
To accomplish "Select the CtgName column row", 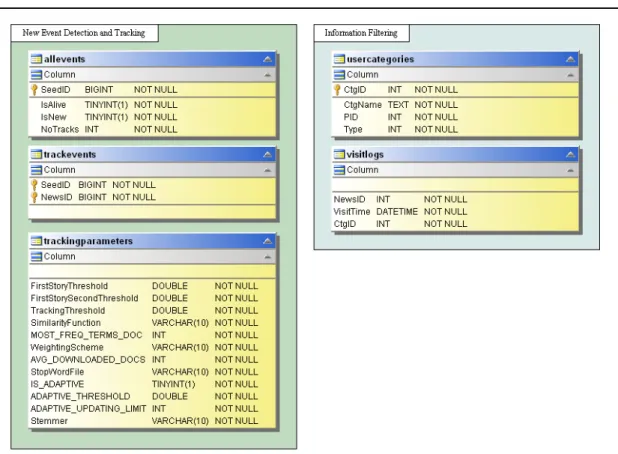I will [455, 105].
